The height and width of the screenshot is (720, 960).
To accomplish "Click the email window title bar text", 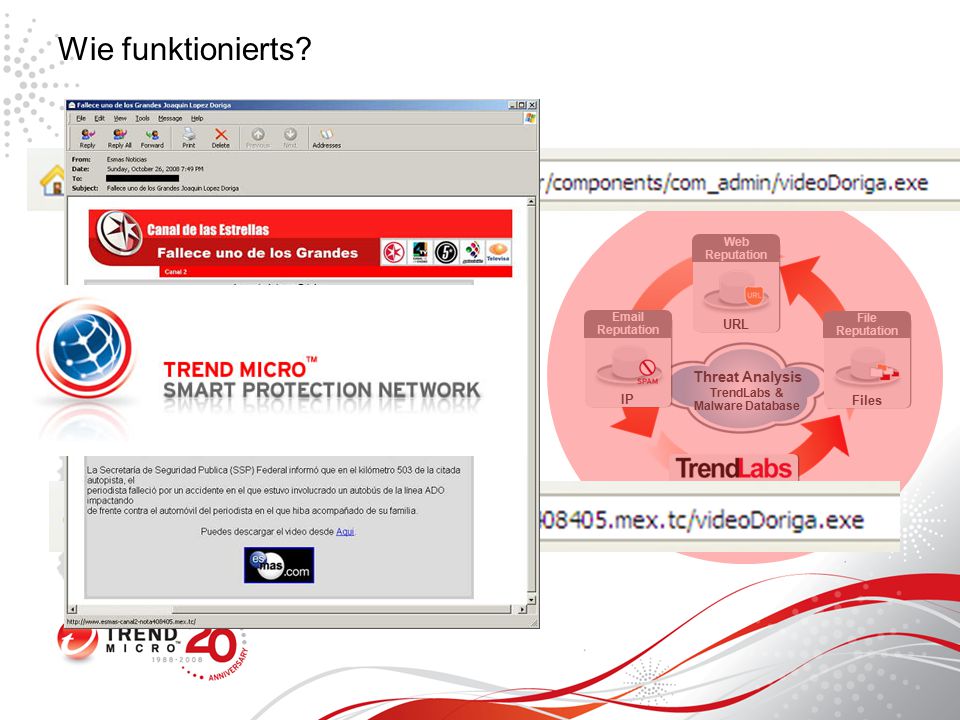I will (x=154, y=105).
